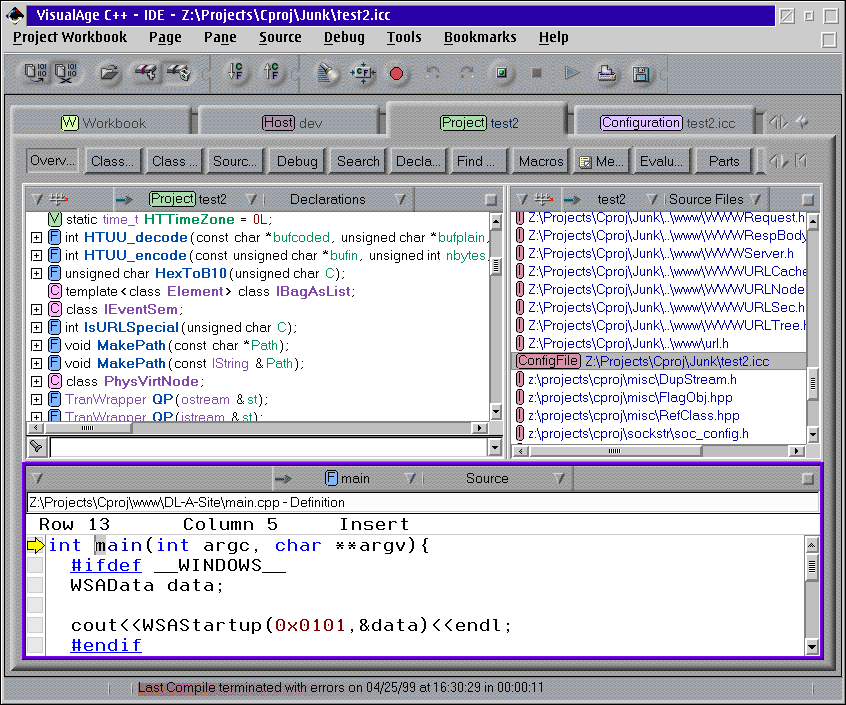Follow the #ifdef link in source
This screenshot has height=705, width=846.
106,565
